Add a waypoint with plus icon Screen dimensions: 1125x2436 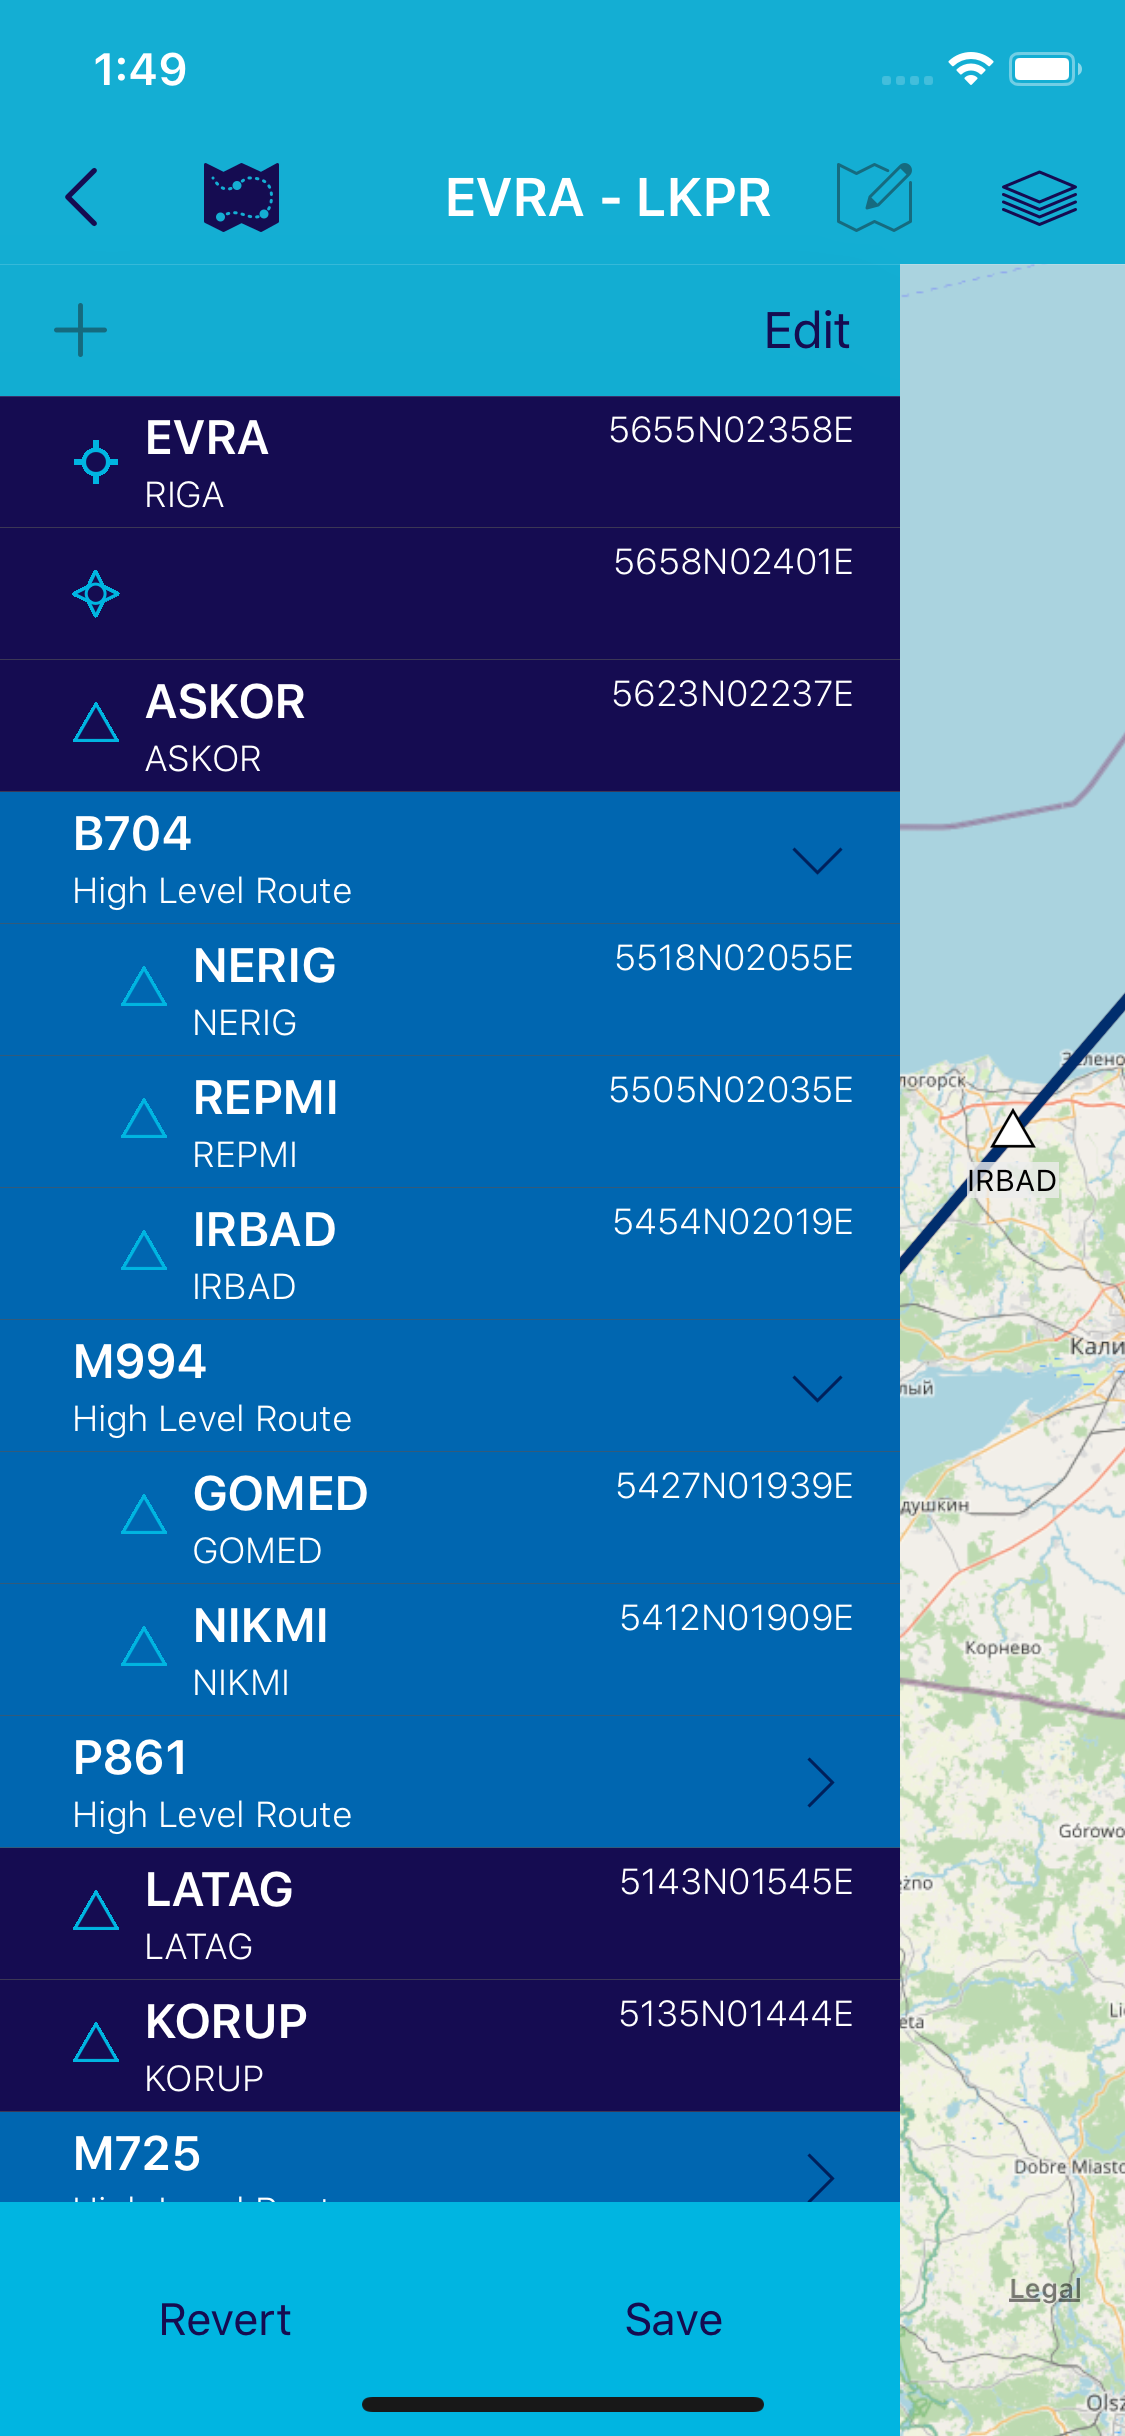81,330
